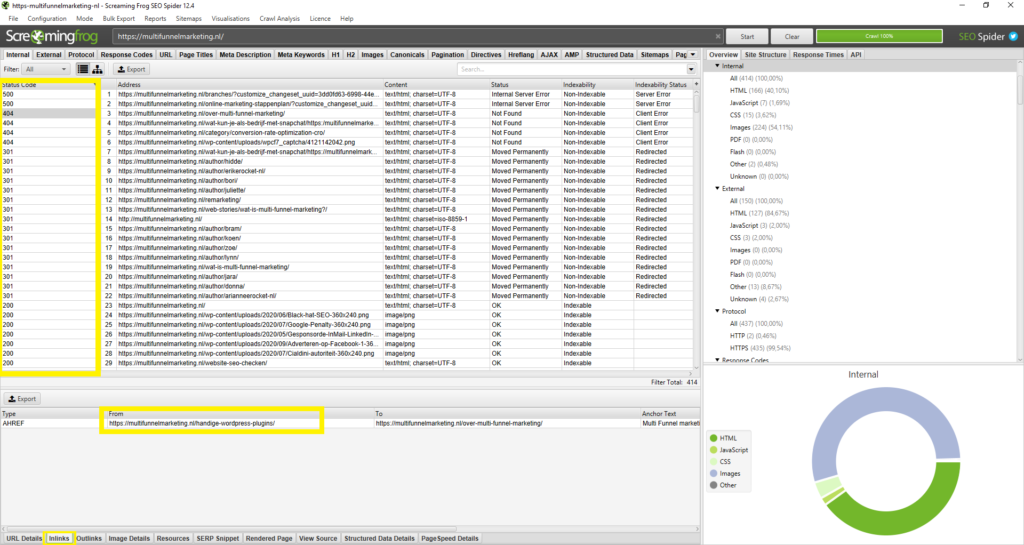This screenshot has height=545, width=1024.
Task: Collapse the Protocol overview section
Action: tap(717, 311)
